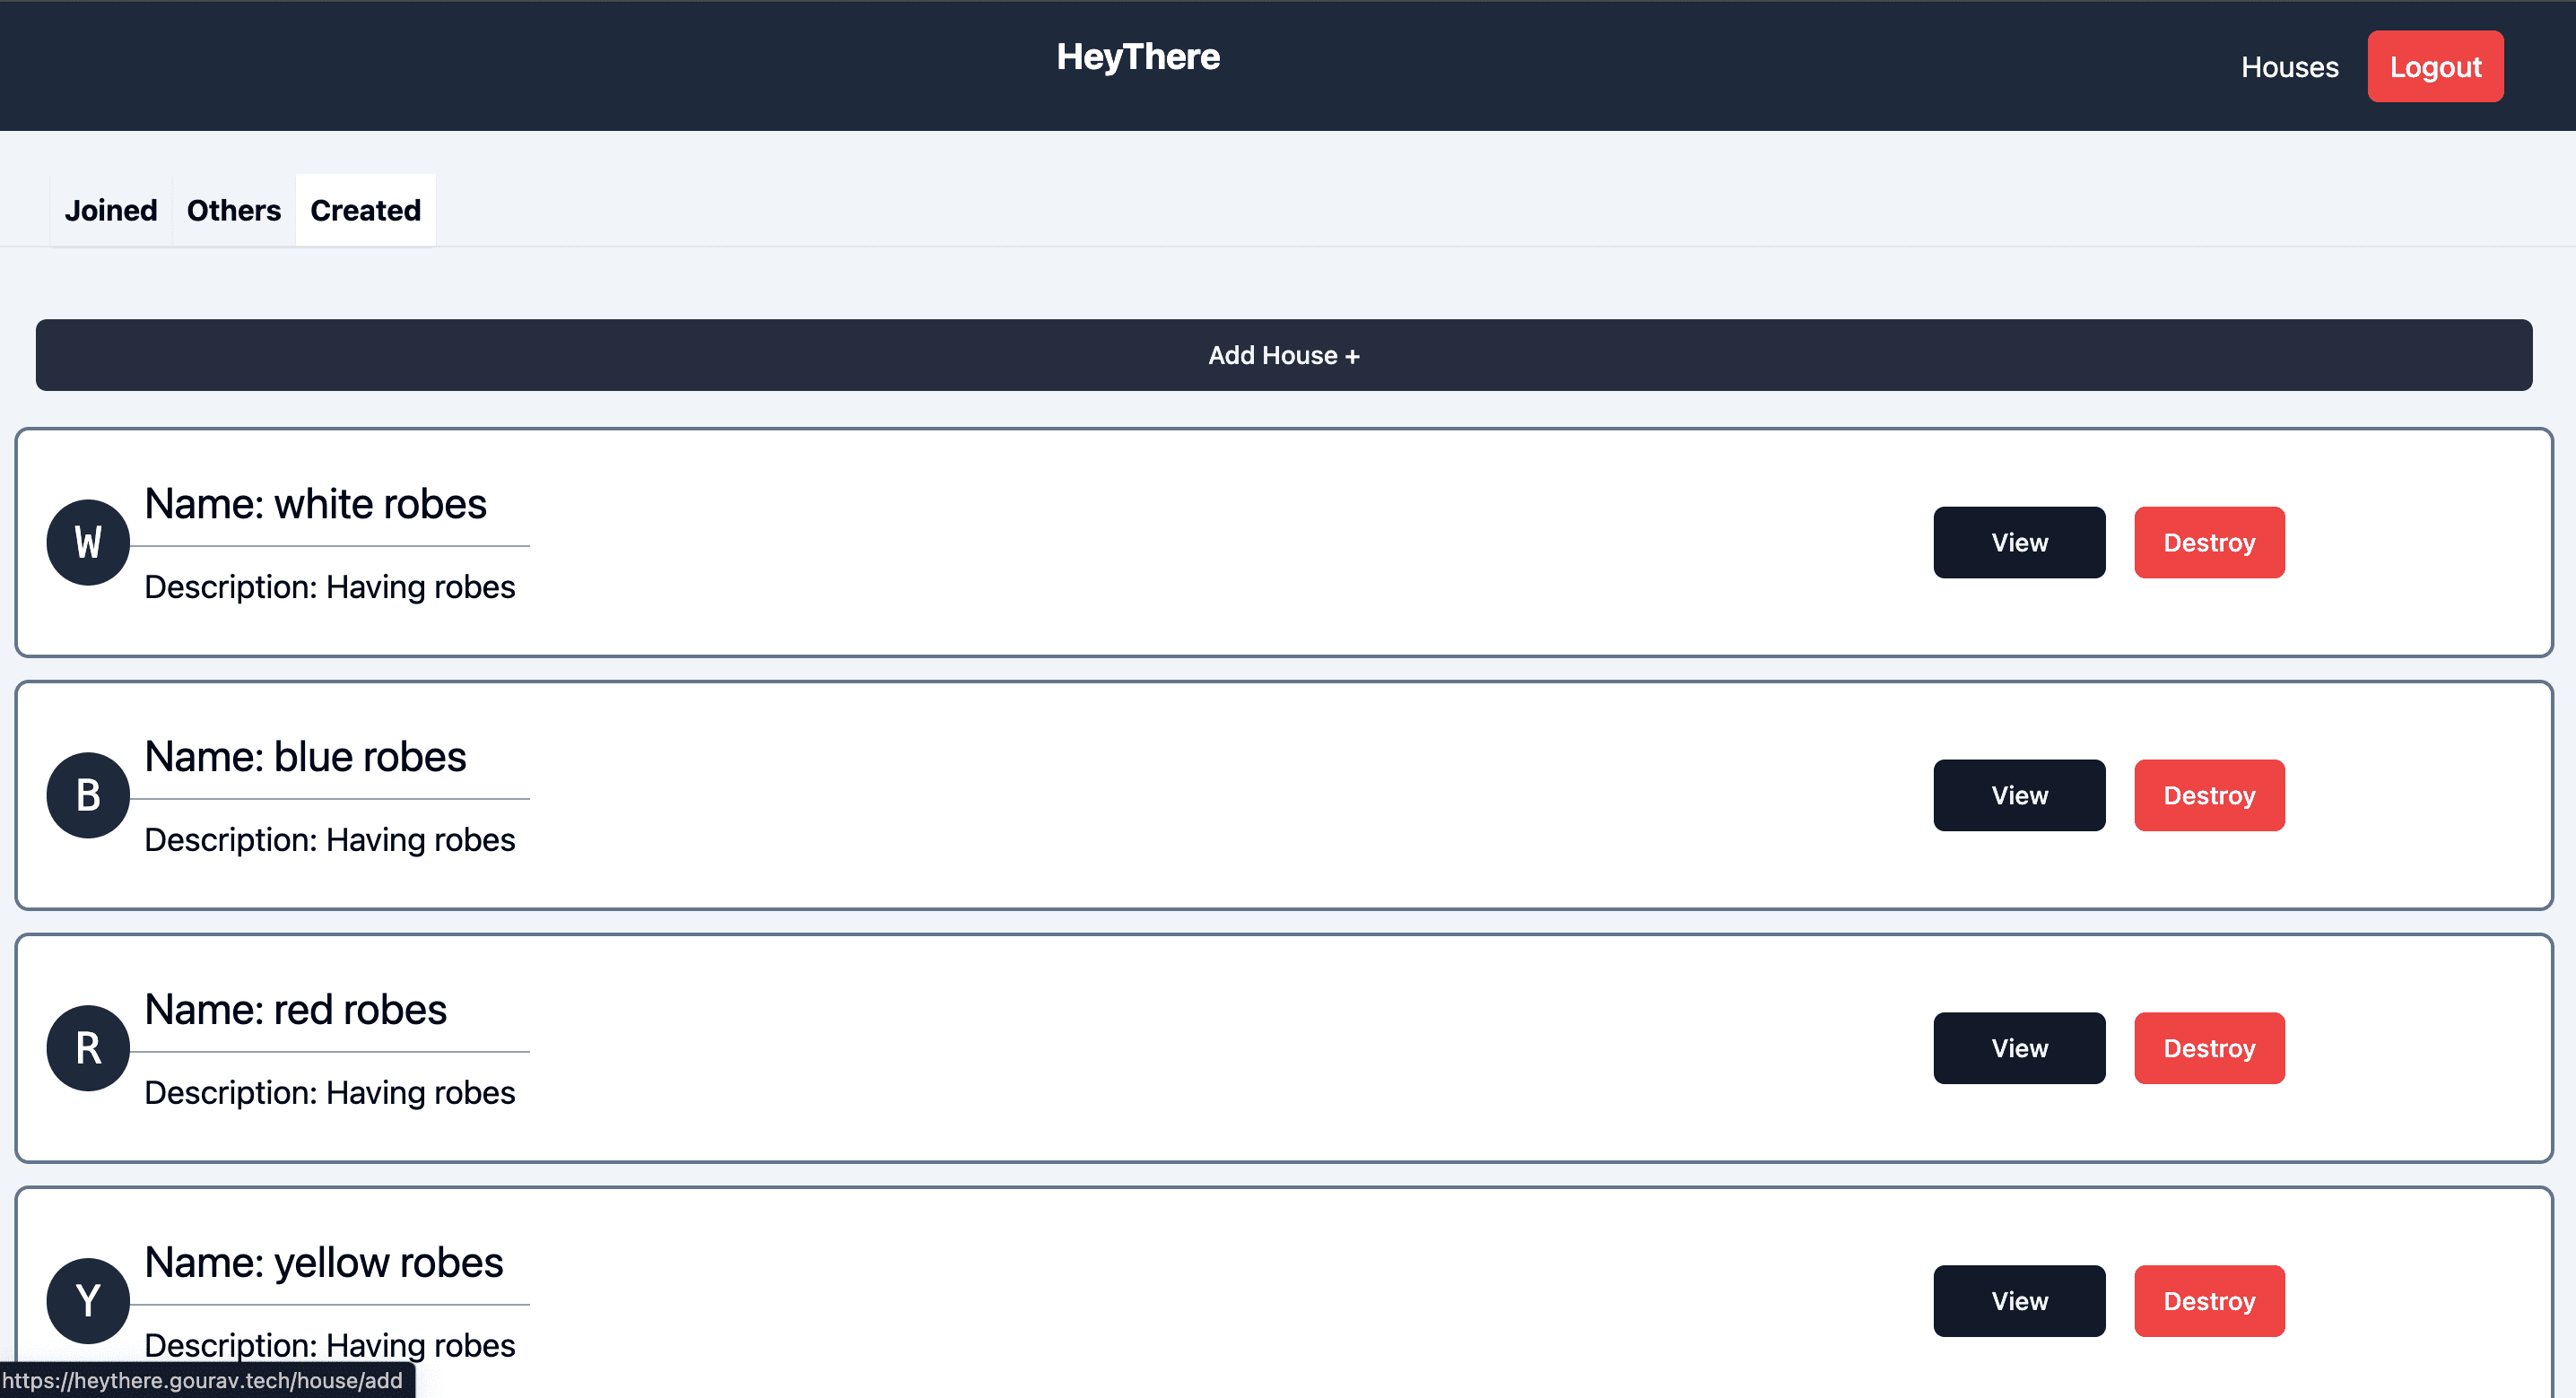Click the Y avatar for yellow robes
Screen dimensions: 2576x1398
click(x=88, y=1300)
